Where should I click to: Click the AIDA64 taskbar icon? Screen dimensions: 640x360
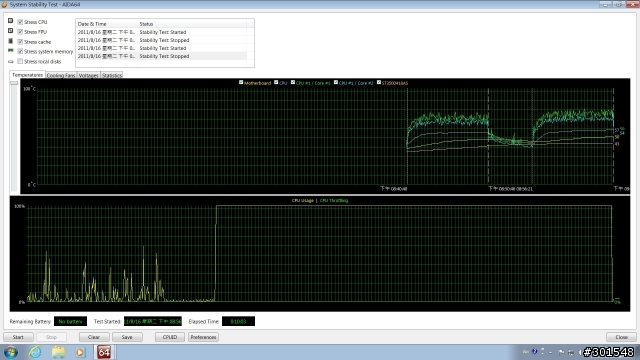104,352
